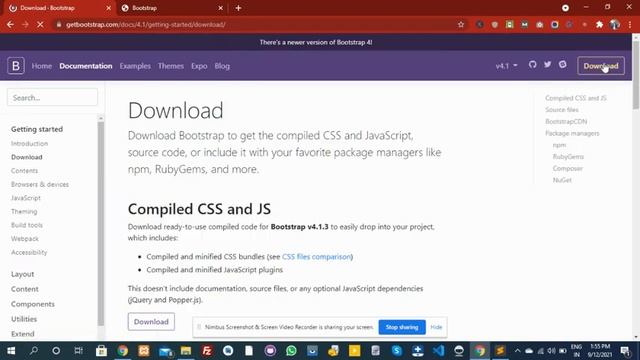Go to Home in navbar
This screenshot has height=360, width=640.
tap(42, 66)
